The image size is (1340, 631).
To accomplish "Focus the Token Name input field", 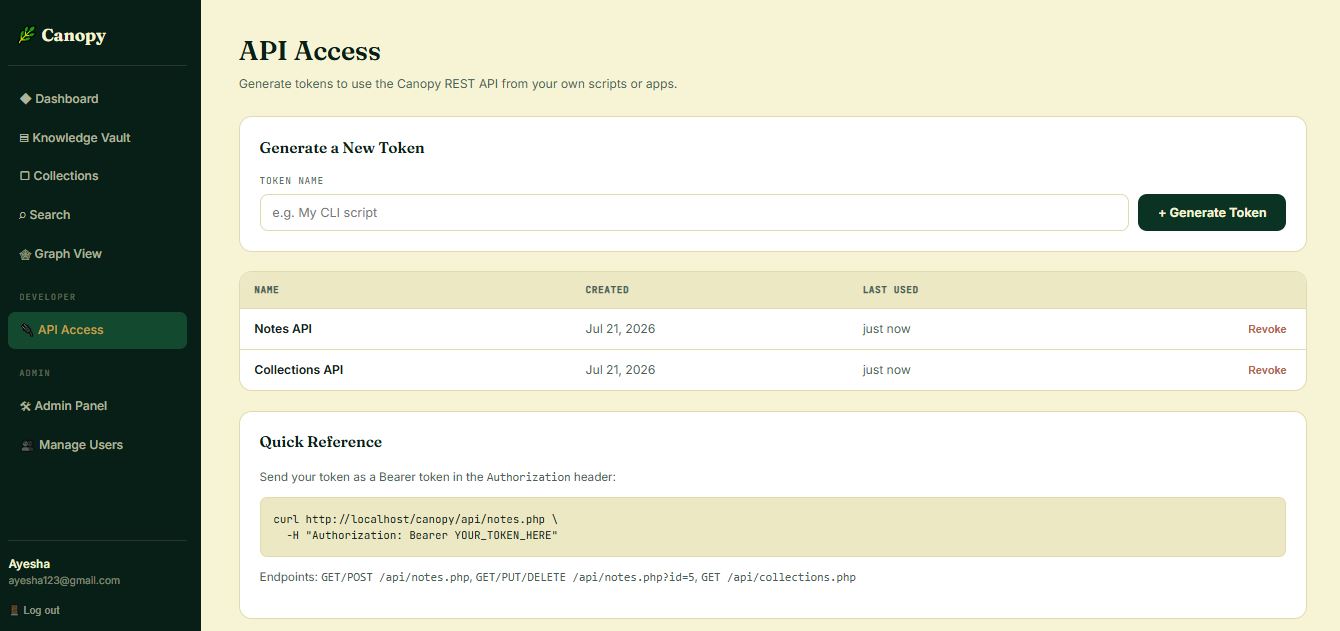I will point(694,212).
